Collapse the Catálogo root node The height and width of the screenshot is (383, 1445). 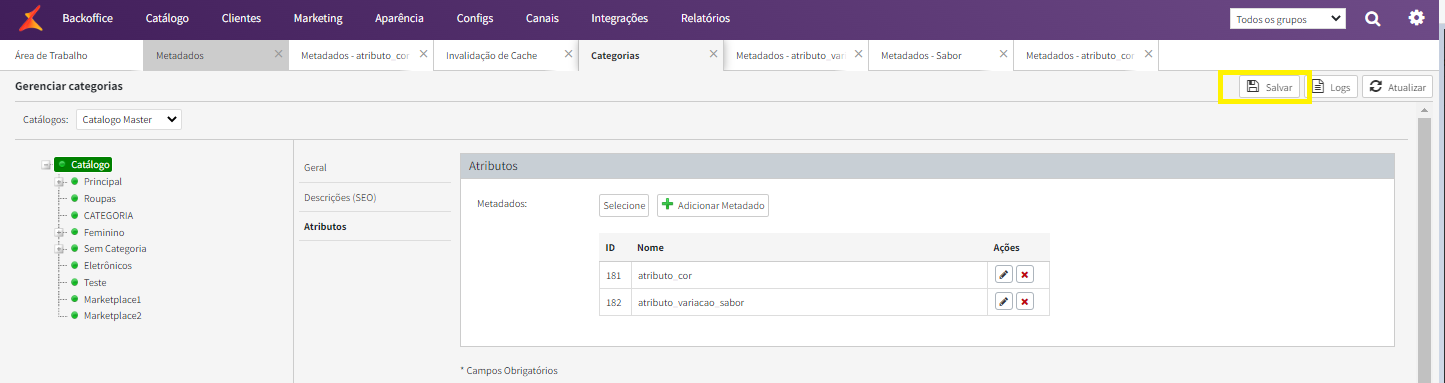pos(46,165)
